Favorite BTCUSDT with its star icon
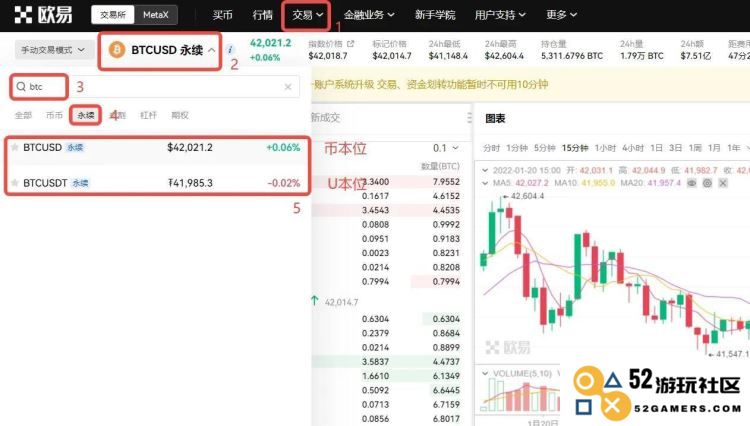Screen dimensions: 750x426 [x=15, y=183]
